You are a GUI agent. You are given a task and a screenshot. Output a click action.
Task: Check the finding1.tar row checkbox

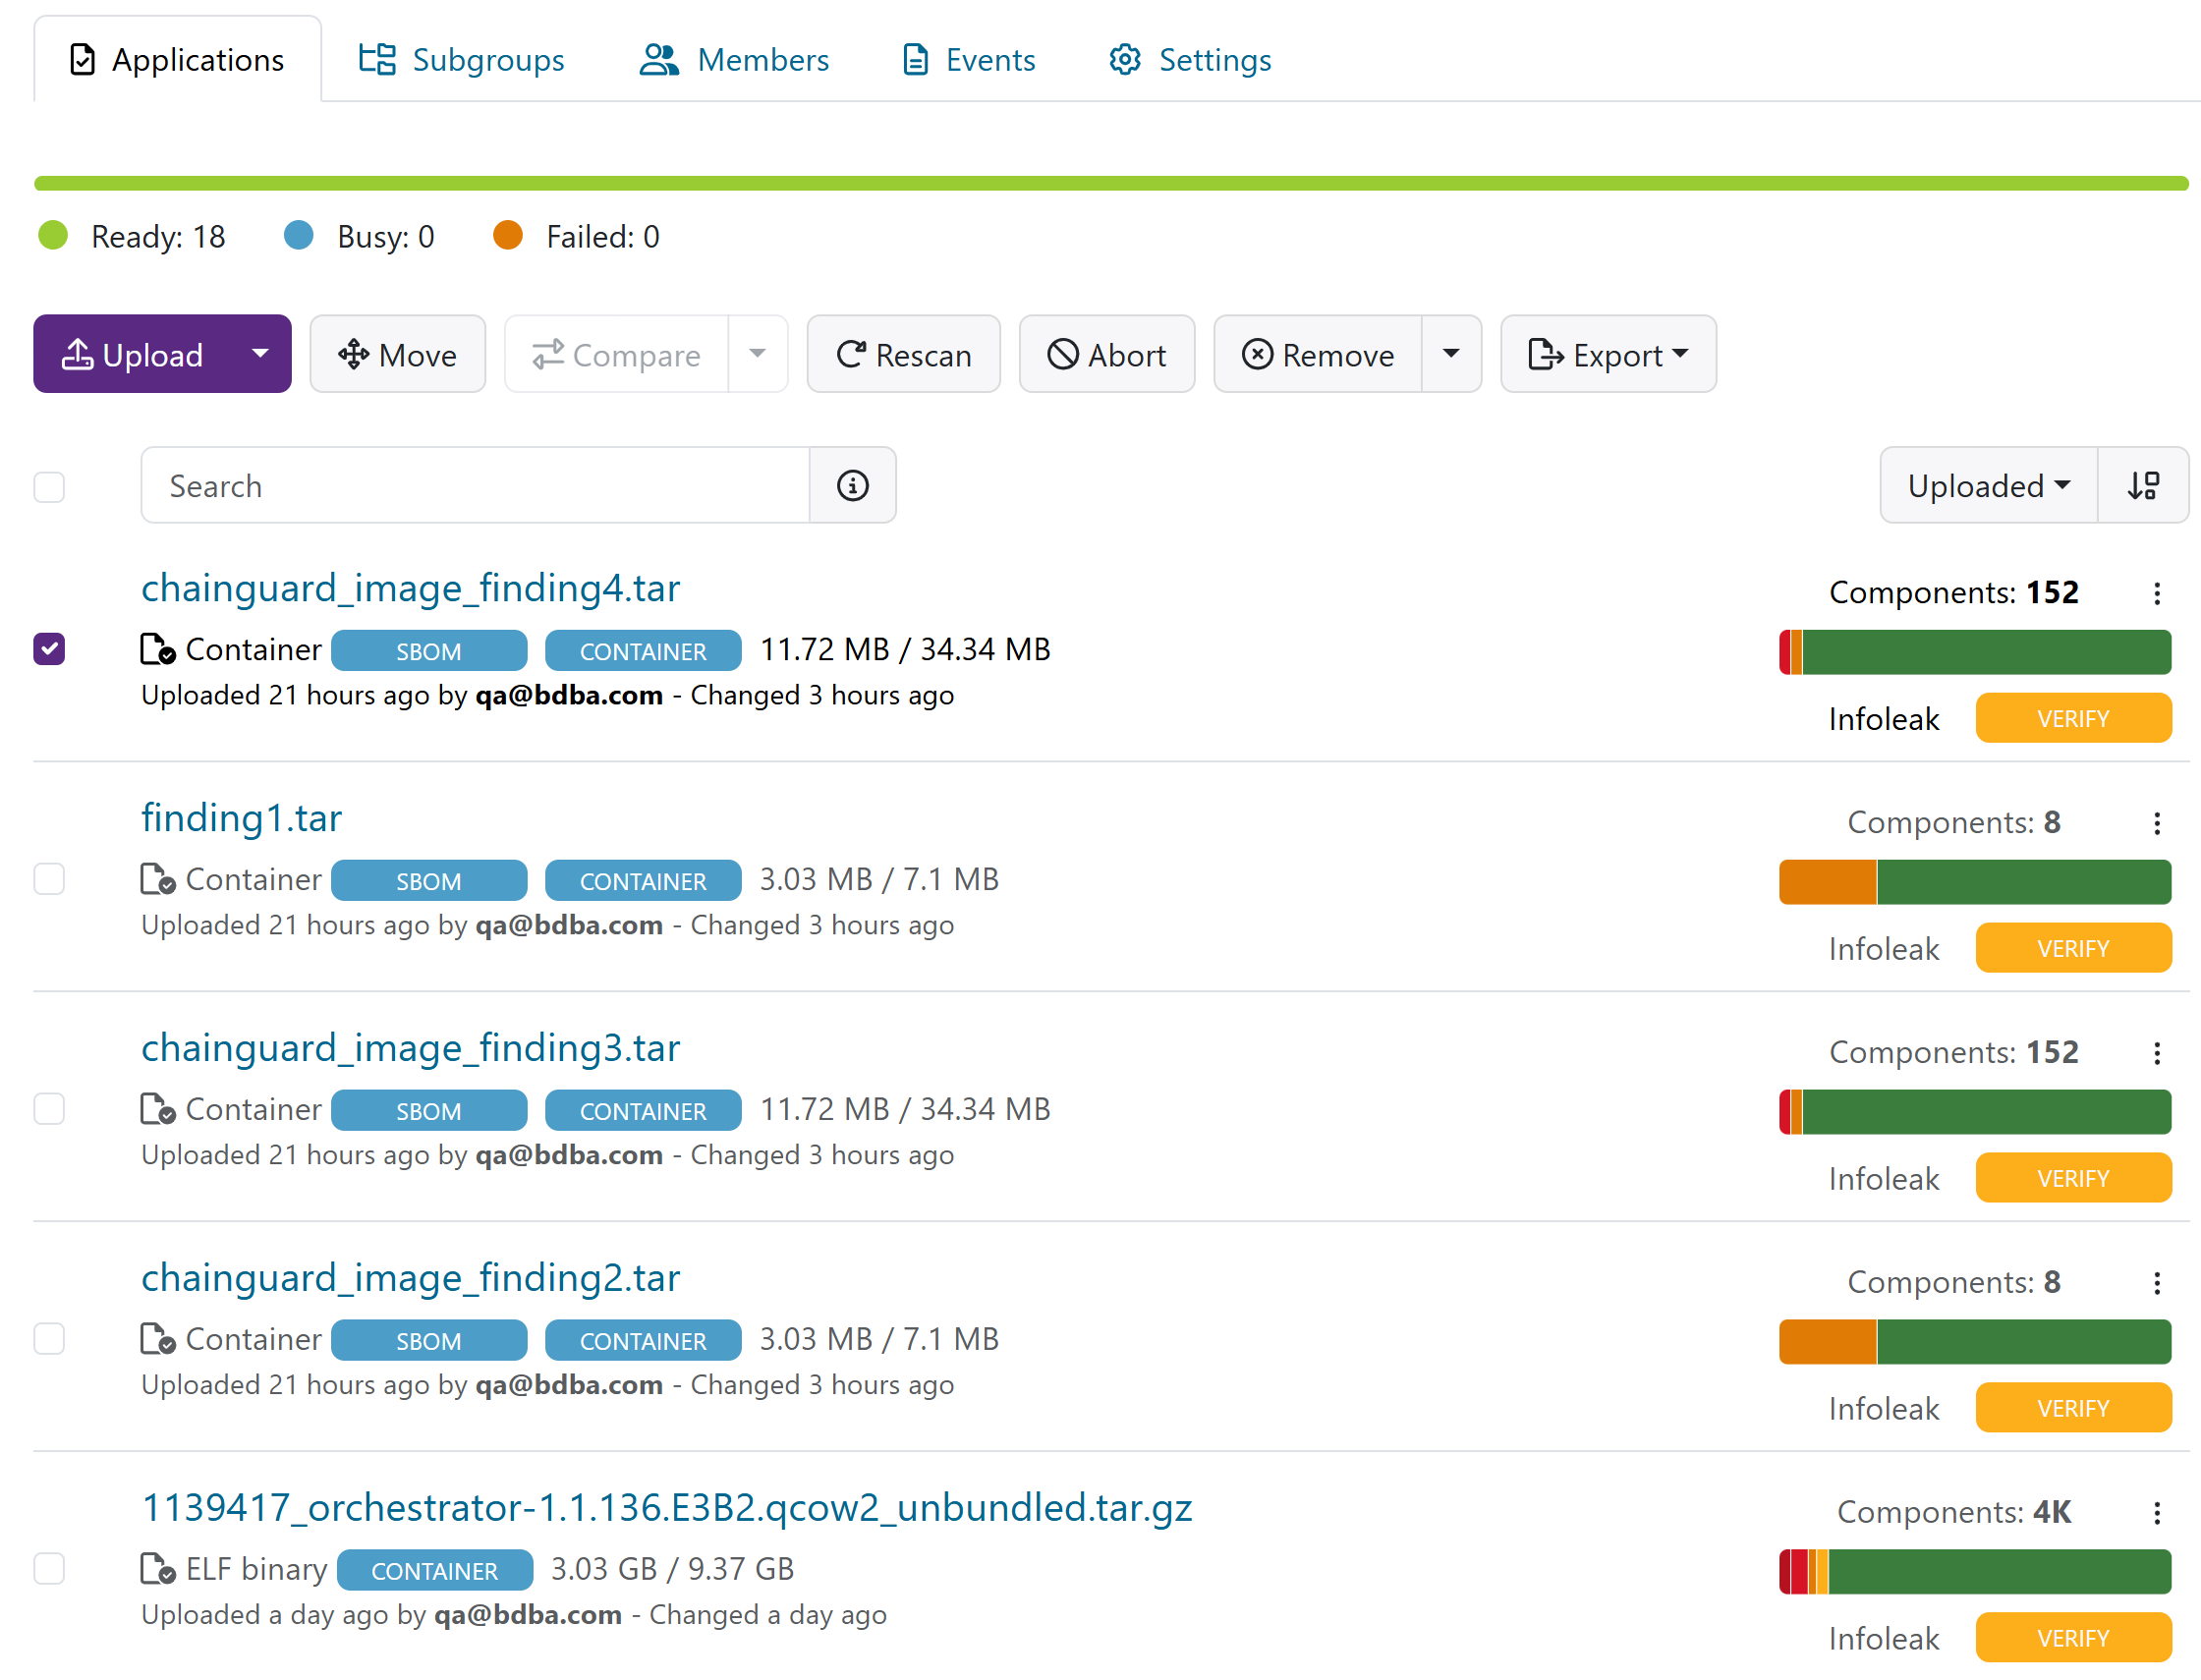coord(49,879)
